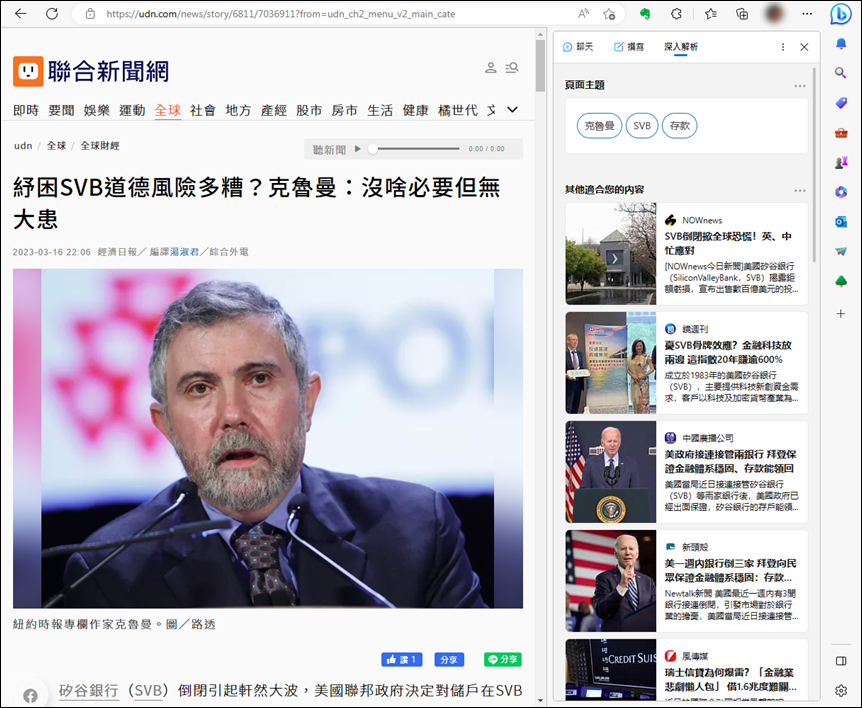Select the 存款 topic chip

coord(679,126)
